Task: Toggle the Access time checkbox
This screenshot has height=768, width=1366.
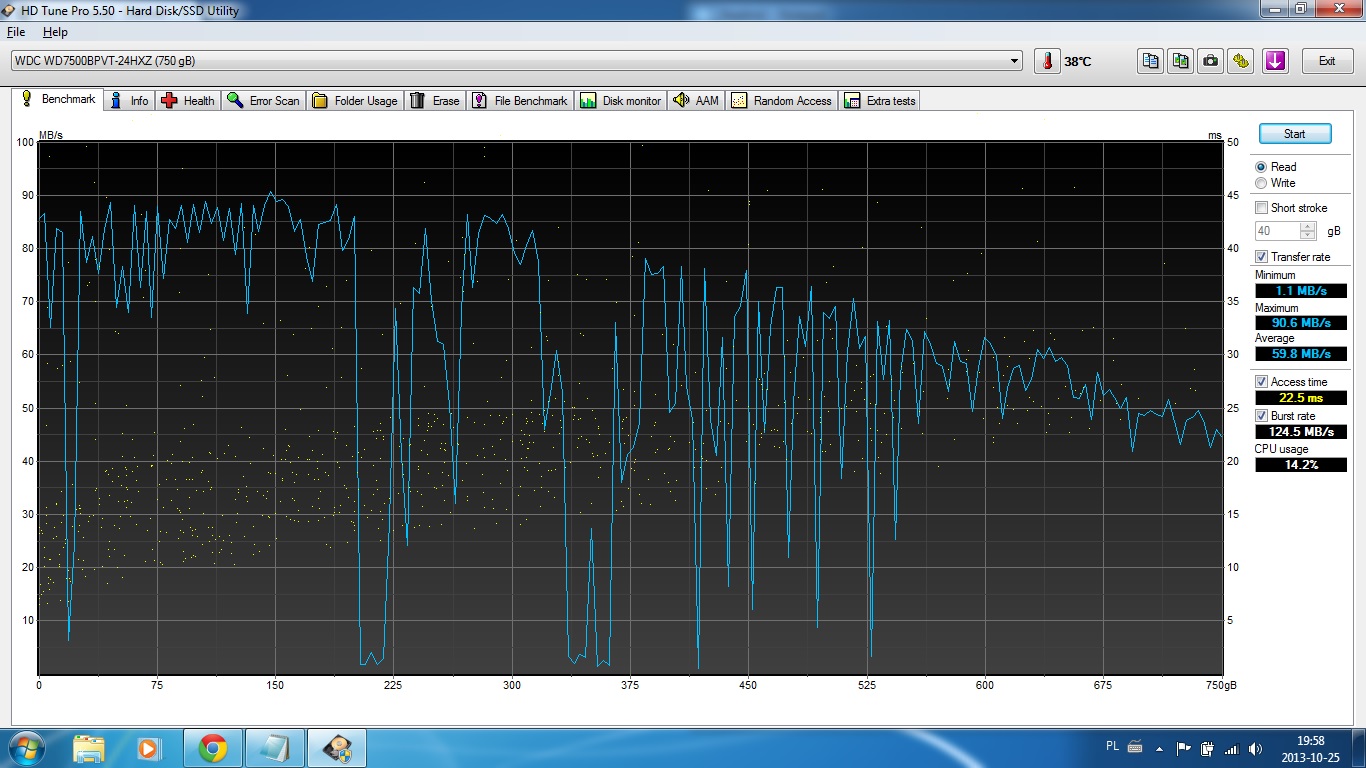Action: (x=1262, y=382)
